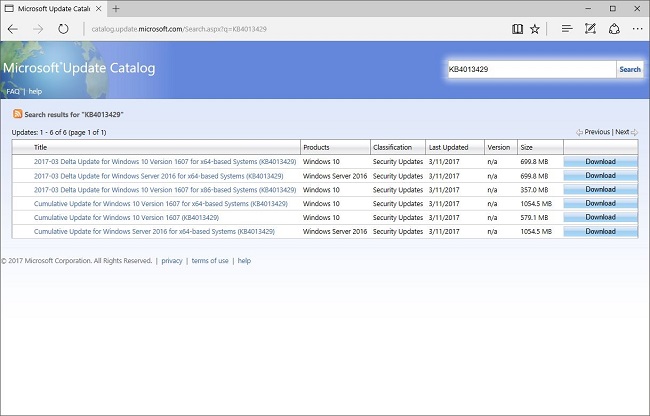Download Windows Server 2016 Cumulative Update 1054.5 MB
The height and width of the screenshot is (416, 650).
(600, 231)
